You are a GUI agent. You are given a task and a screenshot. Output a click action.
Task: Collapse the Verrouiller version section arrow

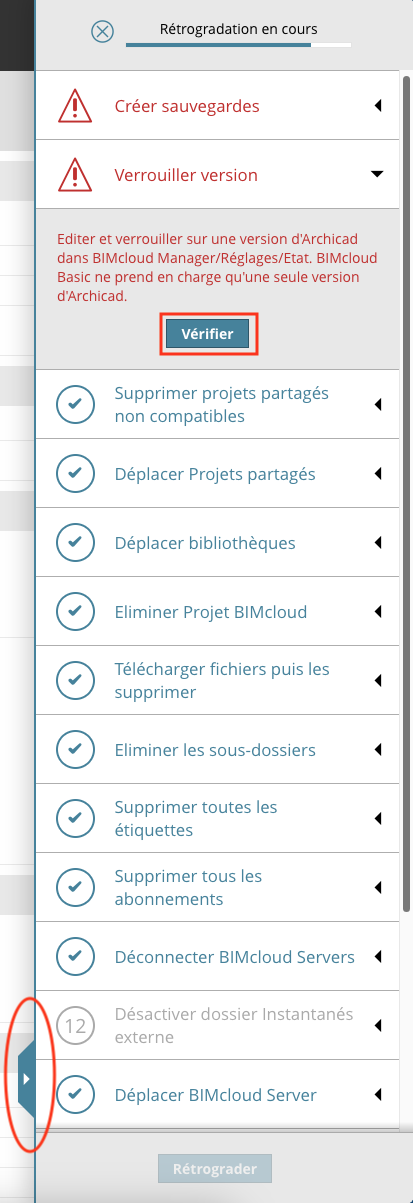click(x=377, y=174)
